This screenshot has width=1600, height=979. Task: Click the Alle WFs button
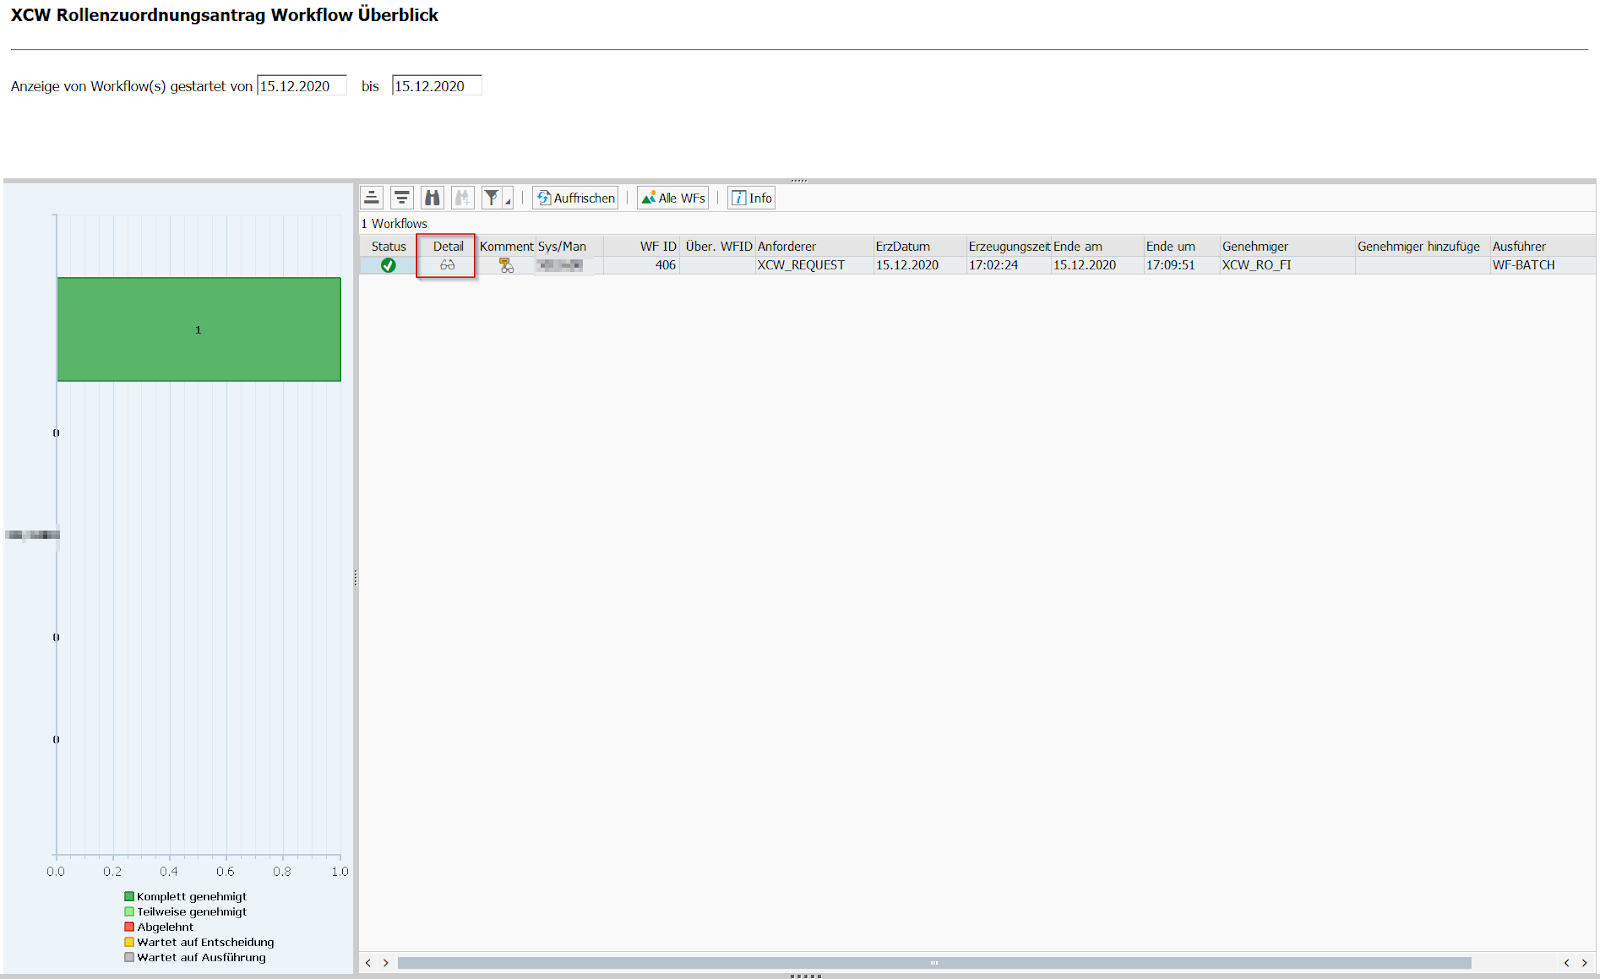[x=673, y=198]
